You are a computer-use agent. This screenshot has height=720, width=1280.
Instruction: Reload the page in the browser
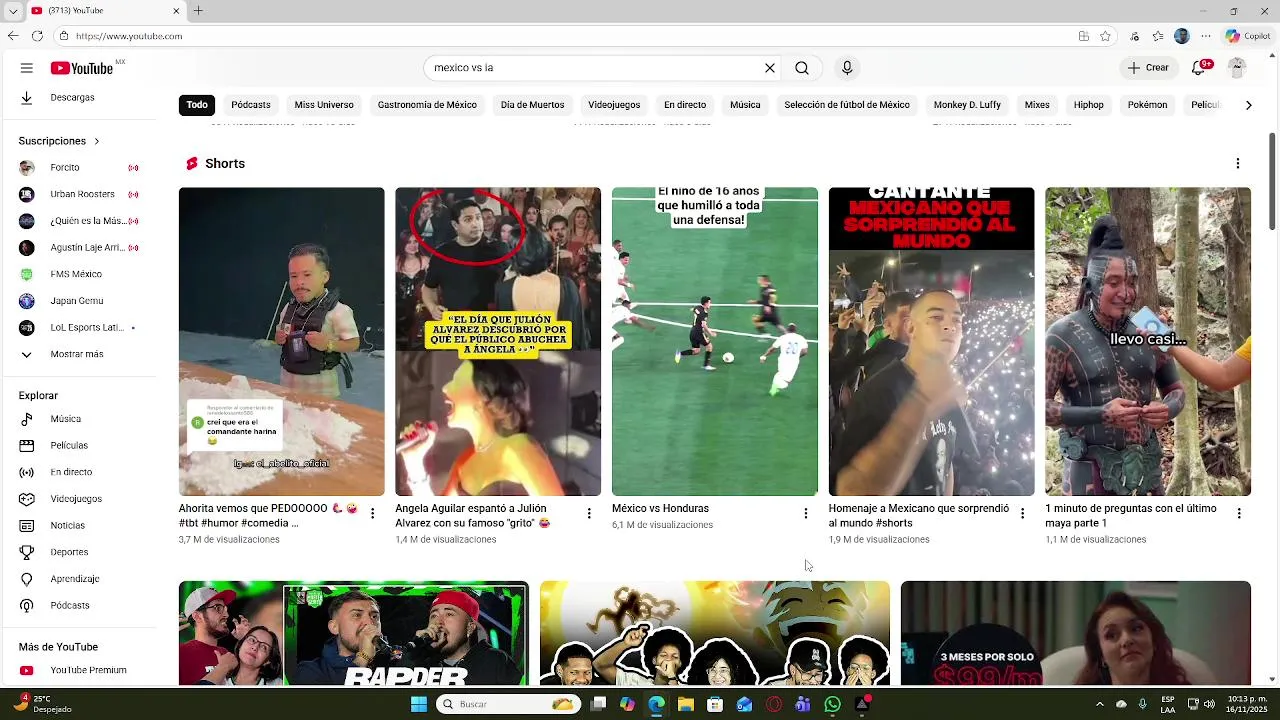(x=37, y=36)
